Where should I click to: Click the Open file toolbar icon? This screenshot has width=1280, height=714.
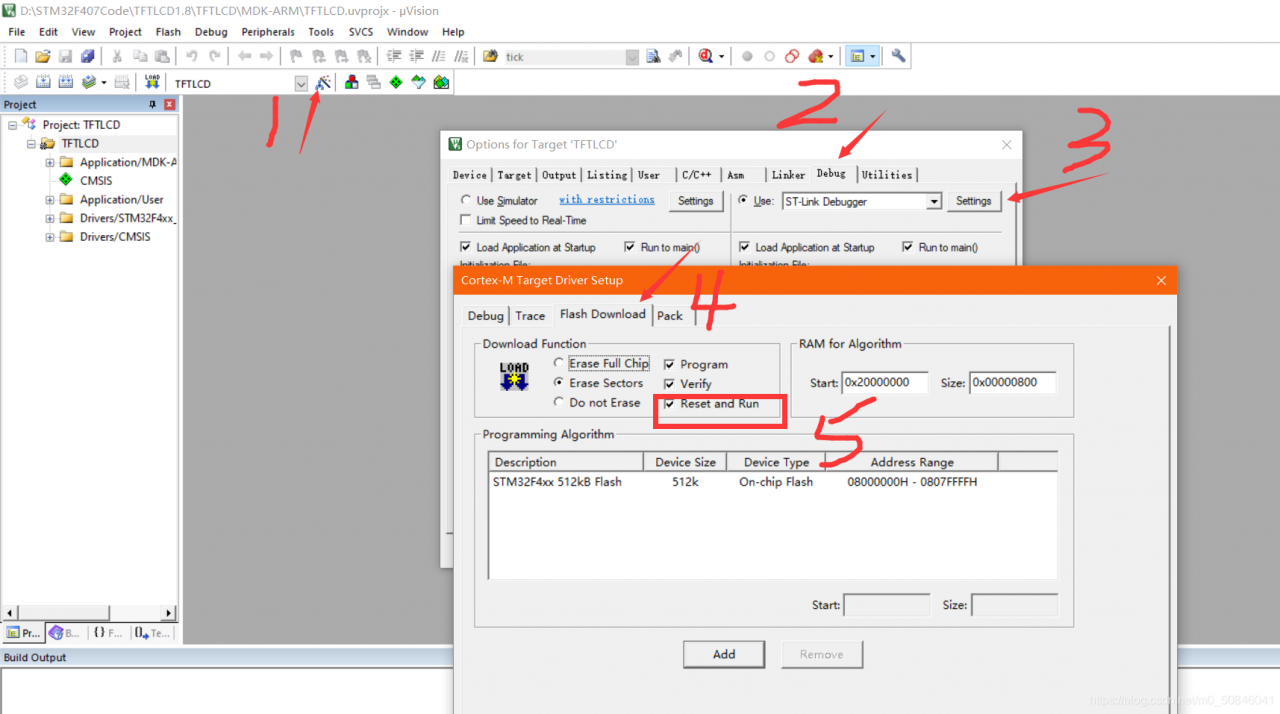pyautogui.click(x=43, y=56)
